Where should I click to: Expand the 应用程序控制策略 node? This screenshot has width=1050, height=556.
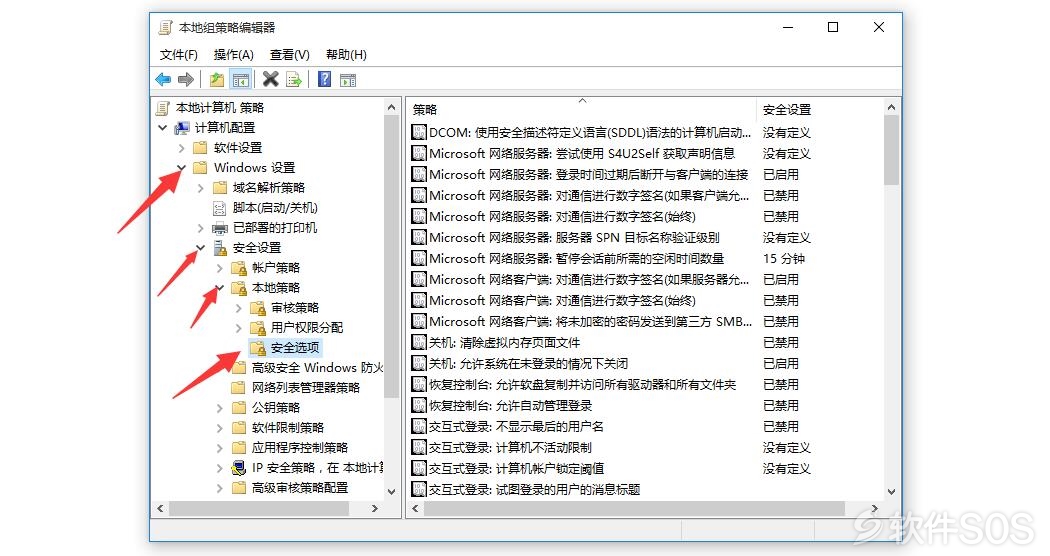220,447
